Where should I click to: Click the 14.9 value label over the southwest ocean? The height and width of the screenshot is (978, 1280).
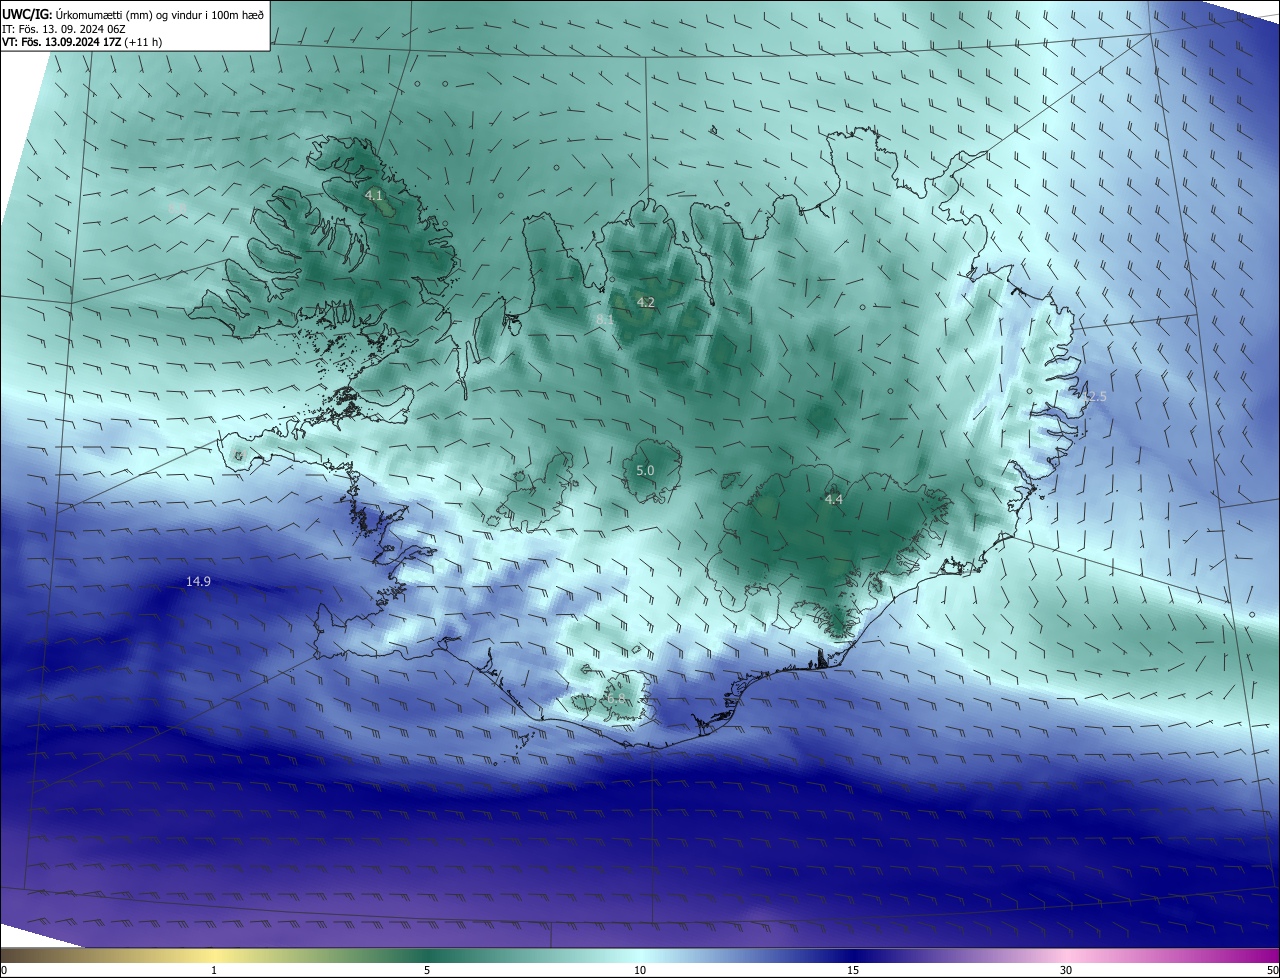tap(198, 582)
